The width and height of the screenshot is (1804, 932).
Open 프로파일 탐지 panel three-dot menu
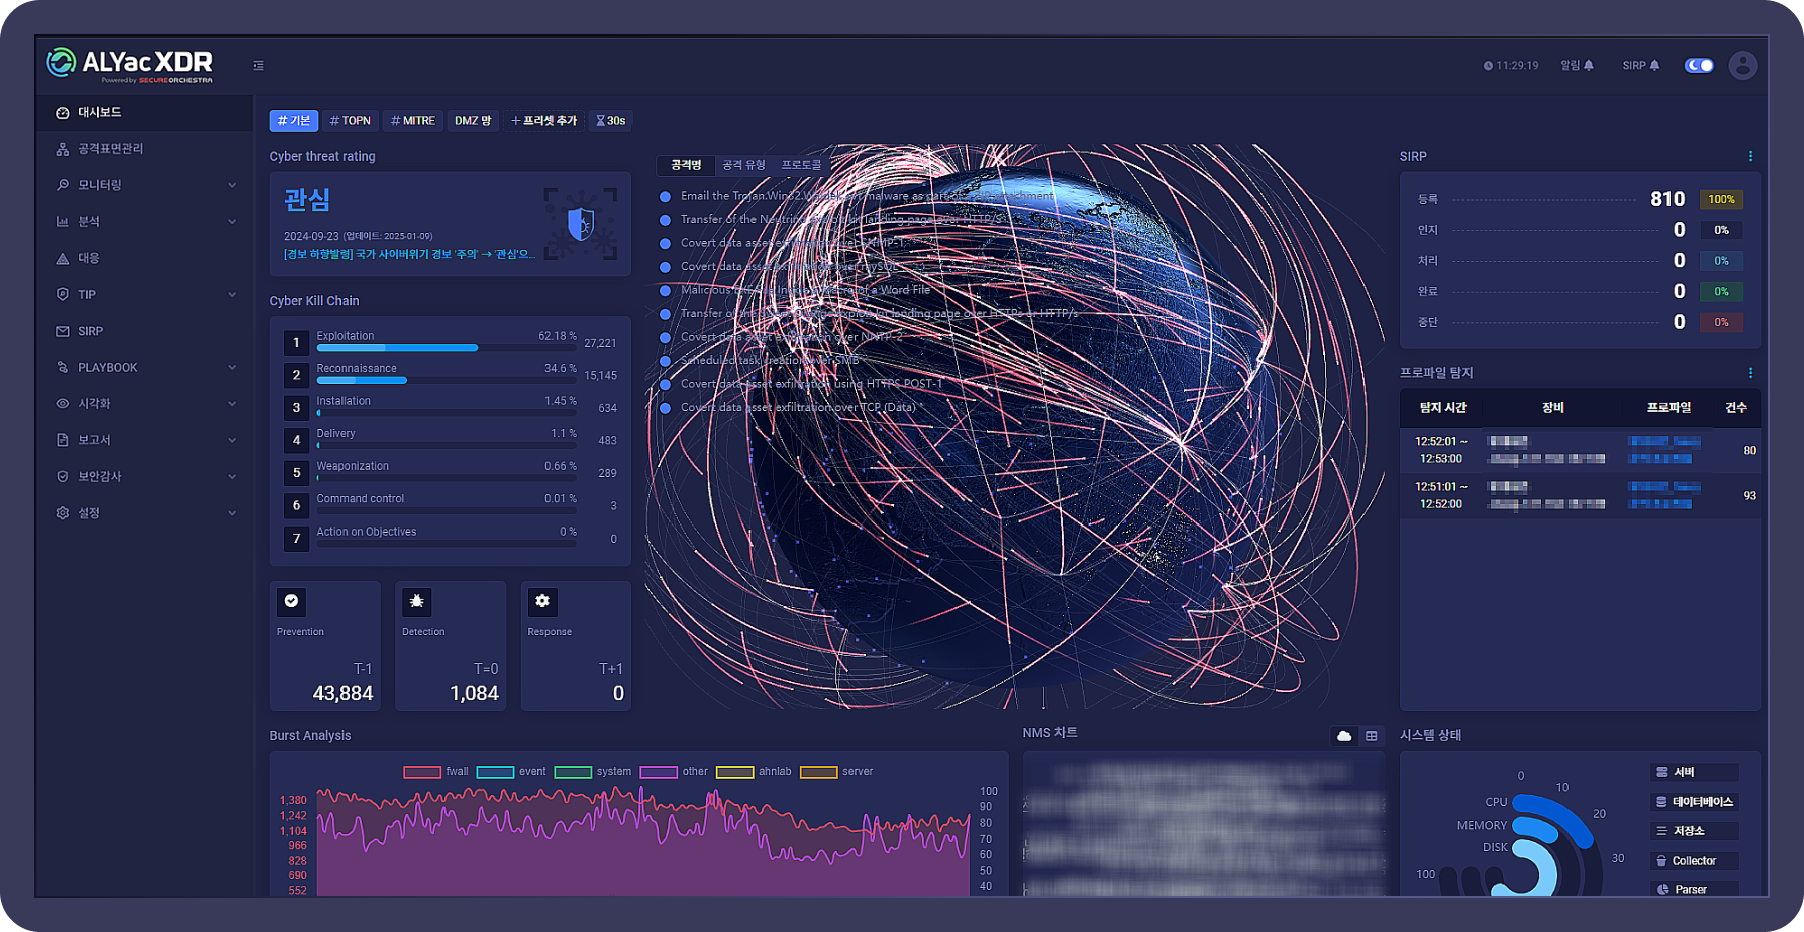pyautogui.click(x=1750, y=373)
